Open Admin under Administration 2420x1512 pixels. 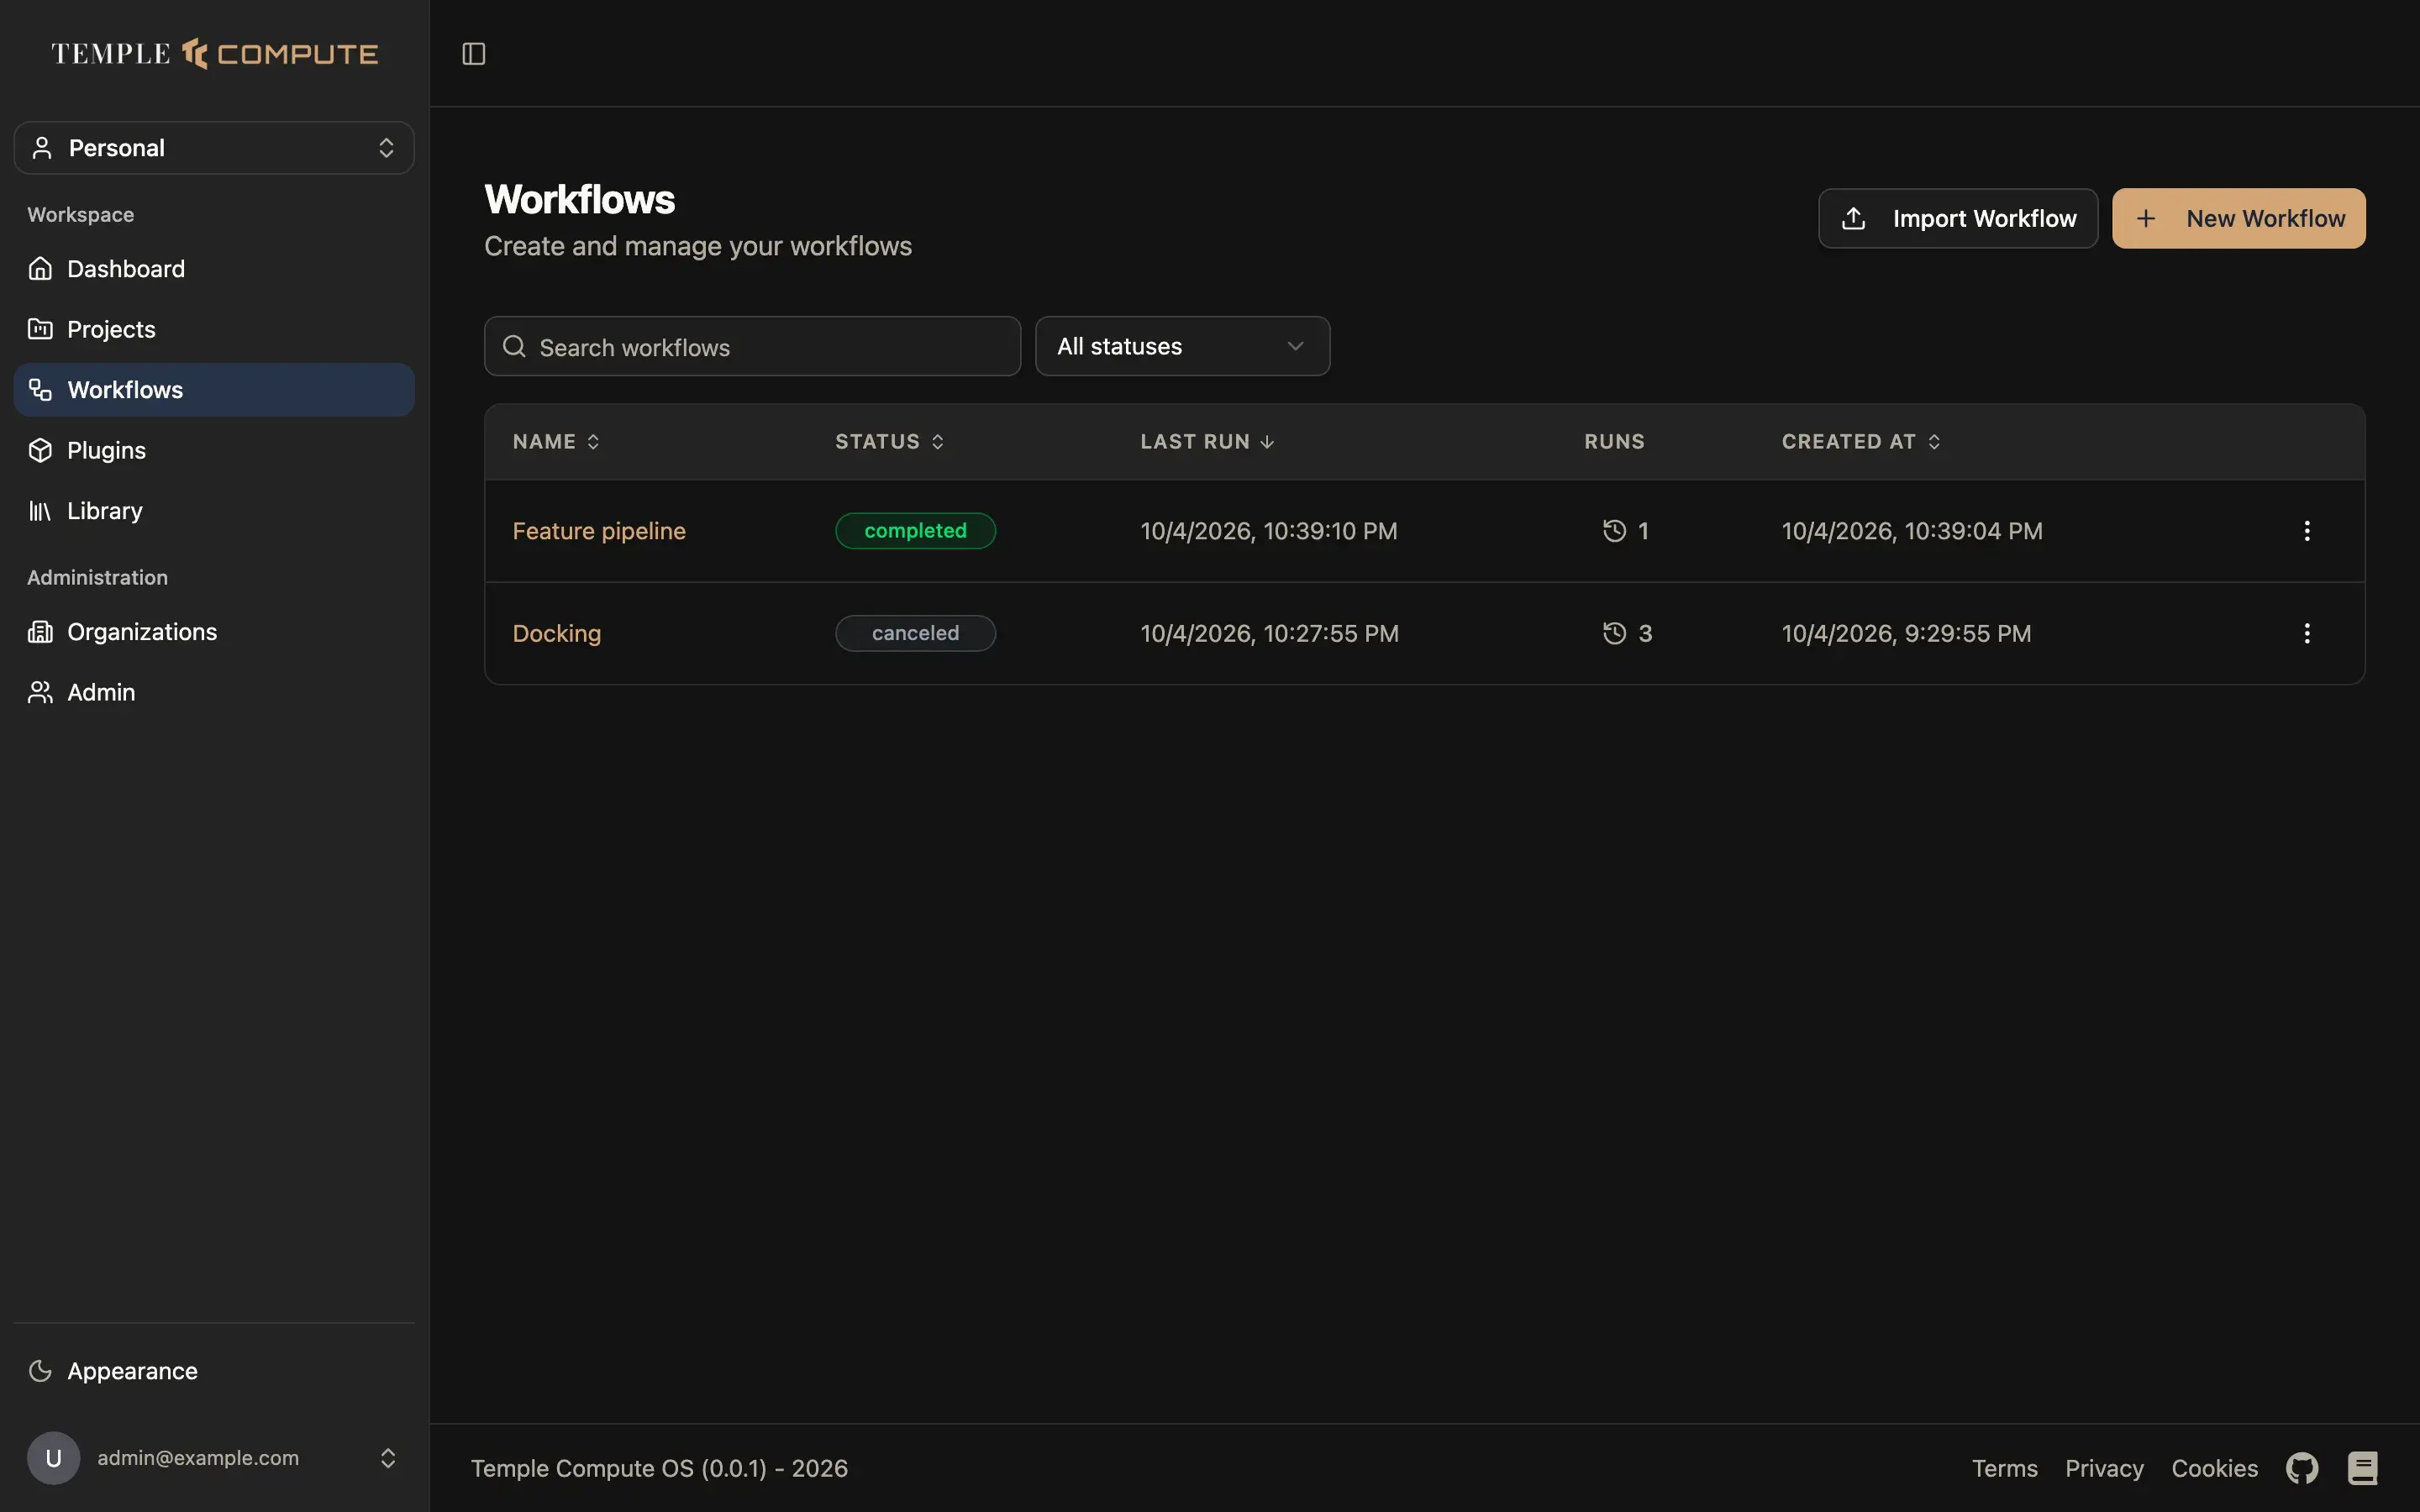(x=214, y=692)
